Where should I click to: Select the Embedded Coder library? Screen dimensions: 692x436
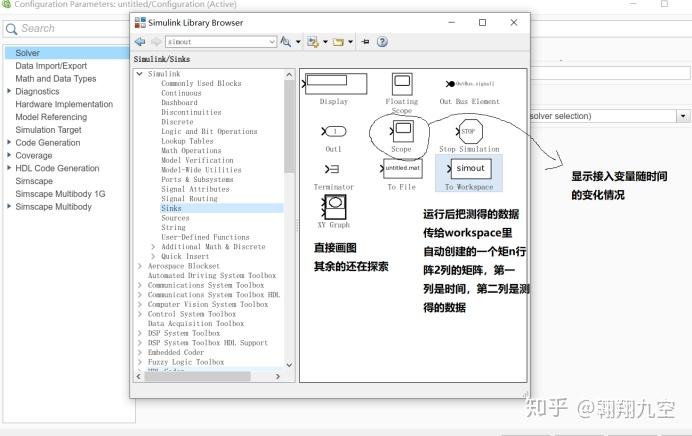click(x=176, y=353)
